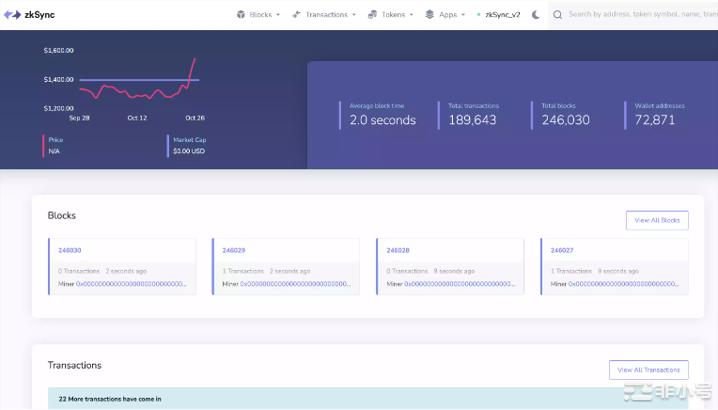Open block 246027 link
The height and width of the screenshot is (410, 718).
(562, 250)
